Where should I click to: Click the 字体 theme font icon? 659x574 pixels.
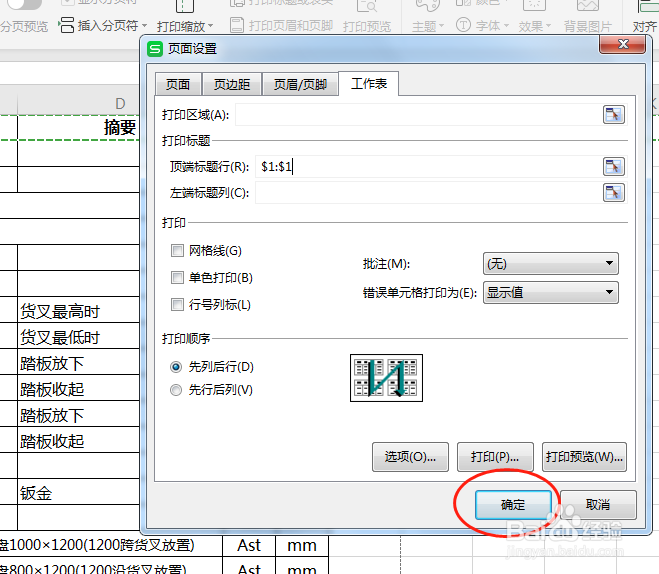point(463,25)
